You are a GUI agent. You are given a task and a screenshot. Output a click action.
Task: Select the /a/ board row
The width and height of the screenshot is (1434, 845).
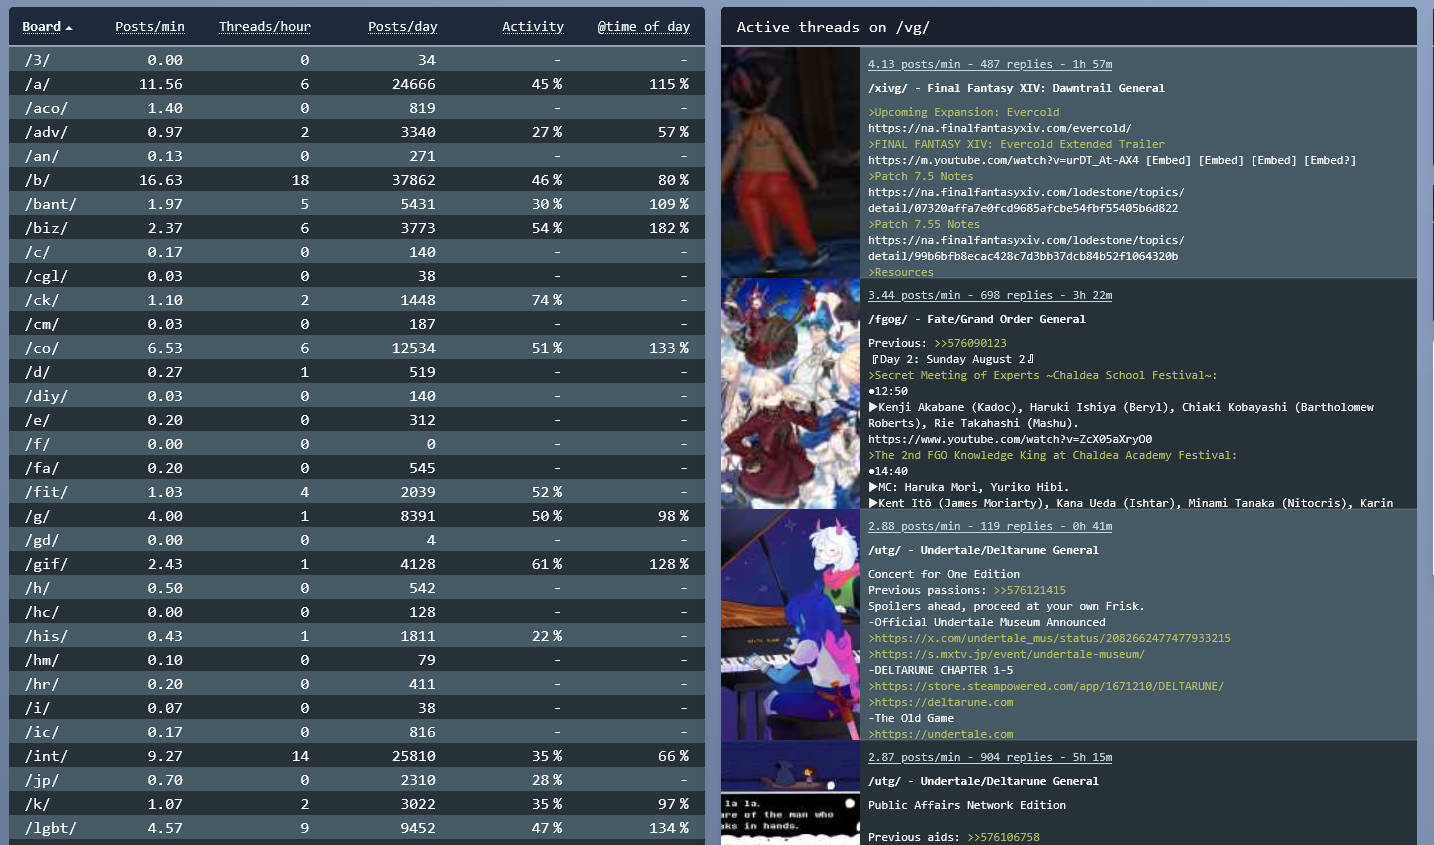(357, 84)
